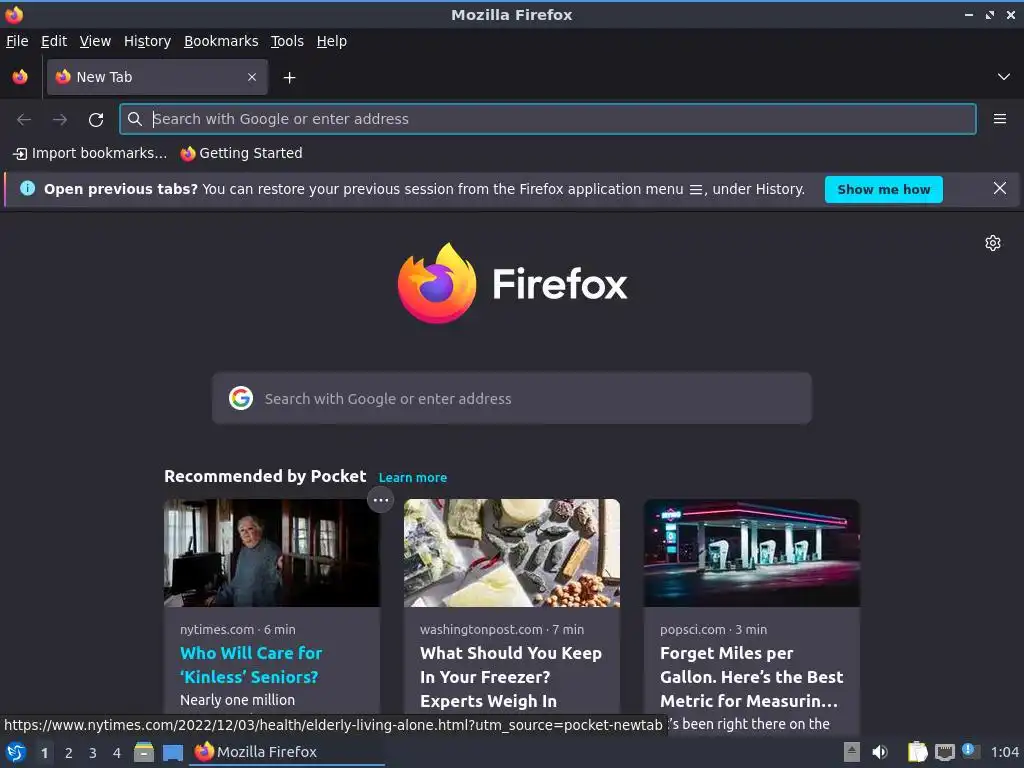Reload the current page
Image resolution: width=1024 pixels, height=768 pixels.
pos(96,120)
